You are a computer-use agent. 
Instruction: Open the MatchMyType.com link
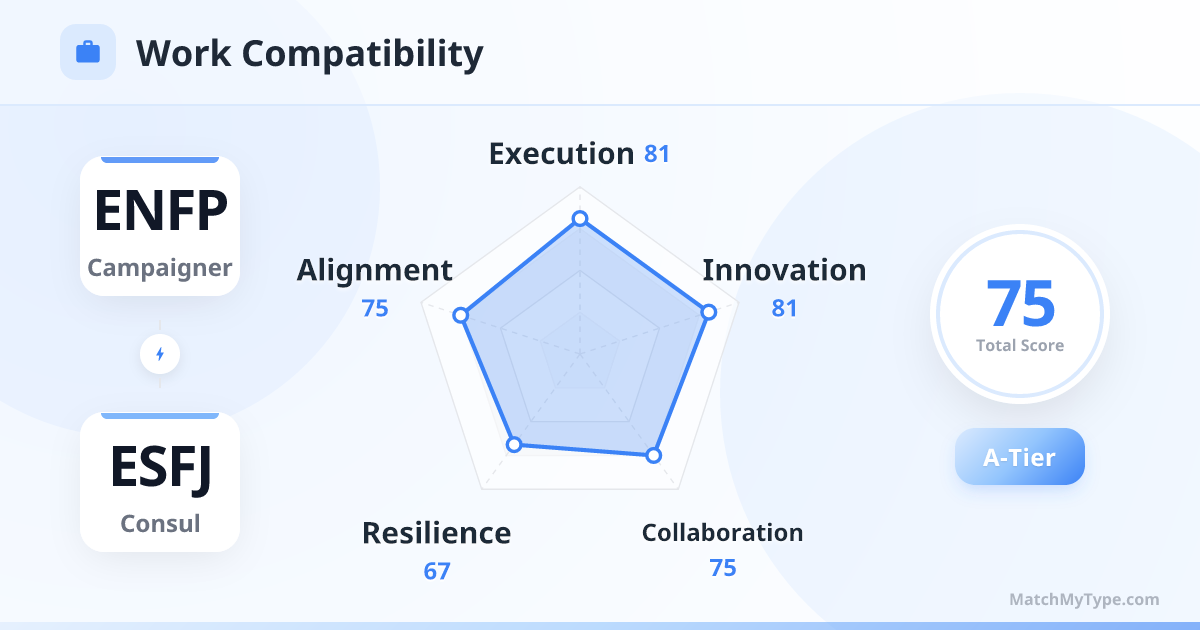pyautogui.click(x=1084, y=600)
